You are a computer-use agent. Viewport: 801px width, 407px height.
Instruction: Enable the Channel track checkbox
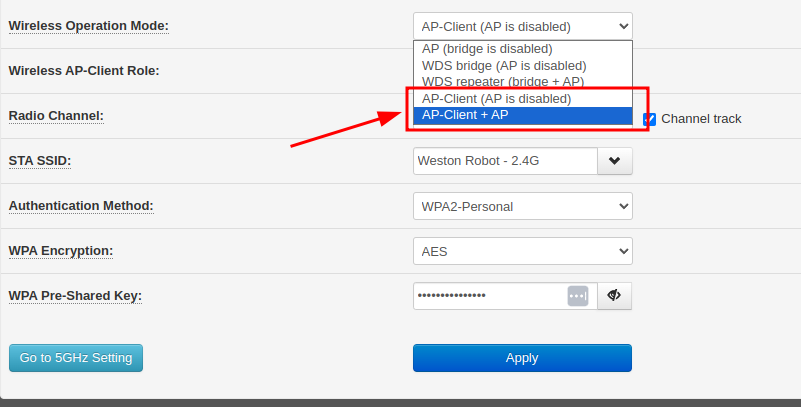coord(650,119)
